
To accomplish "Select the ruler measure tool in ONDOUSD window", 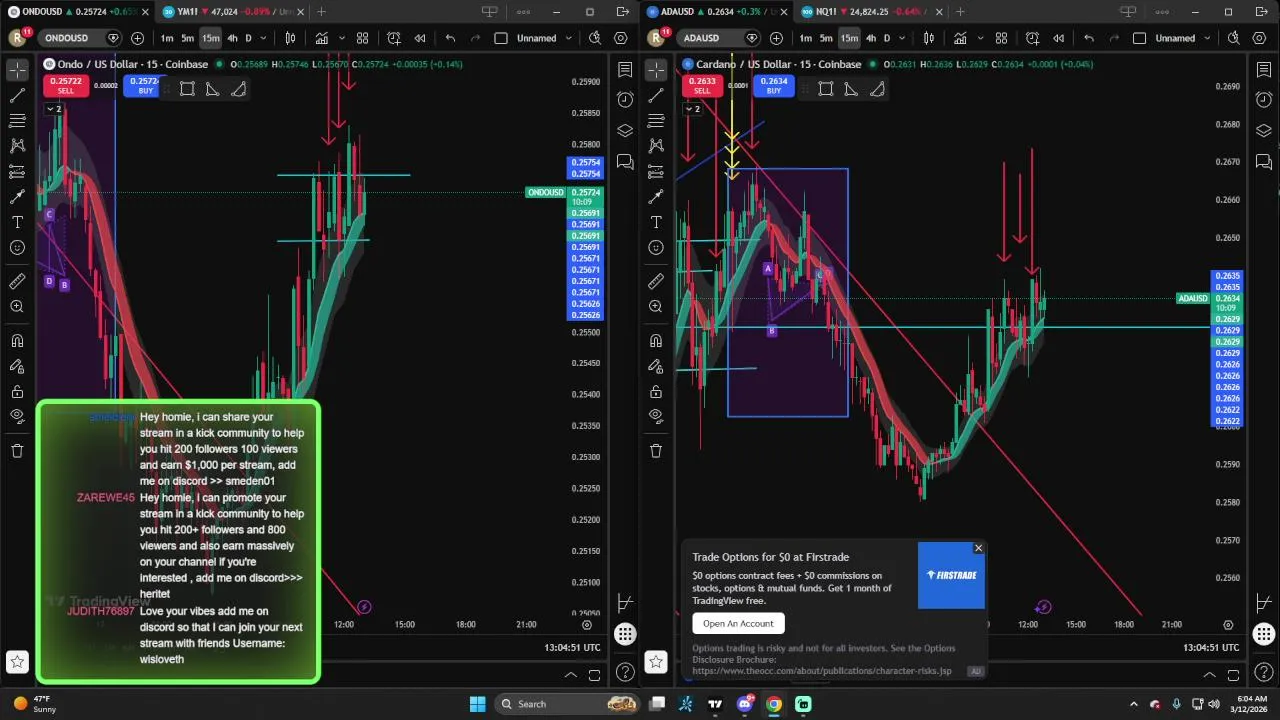I will pos(17,281).
